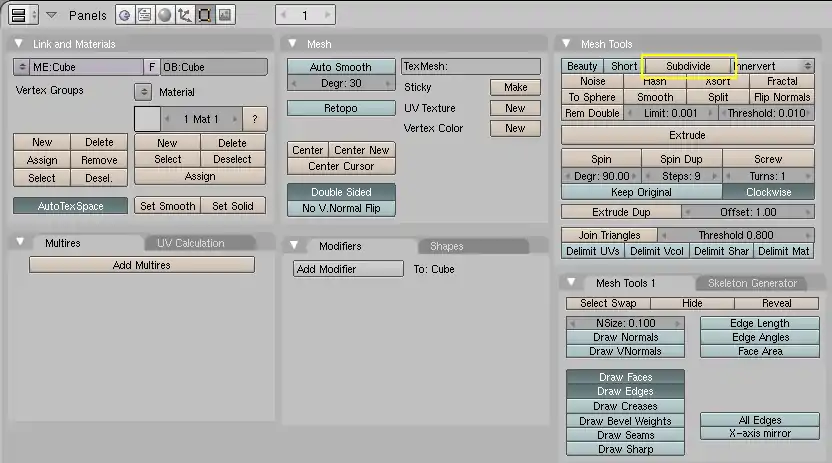The image size is (832, 463).
Task: Collapse the Link and Materials panel
Action: [19, 43]
